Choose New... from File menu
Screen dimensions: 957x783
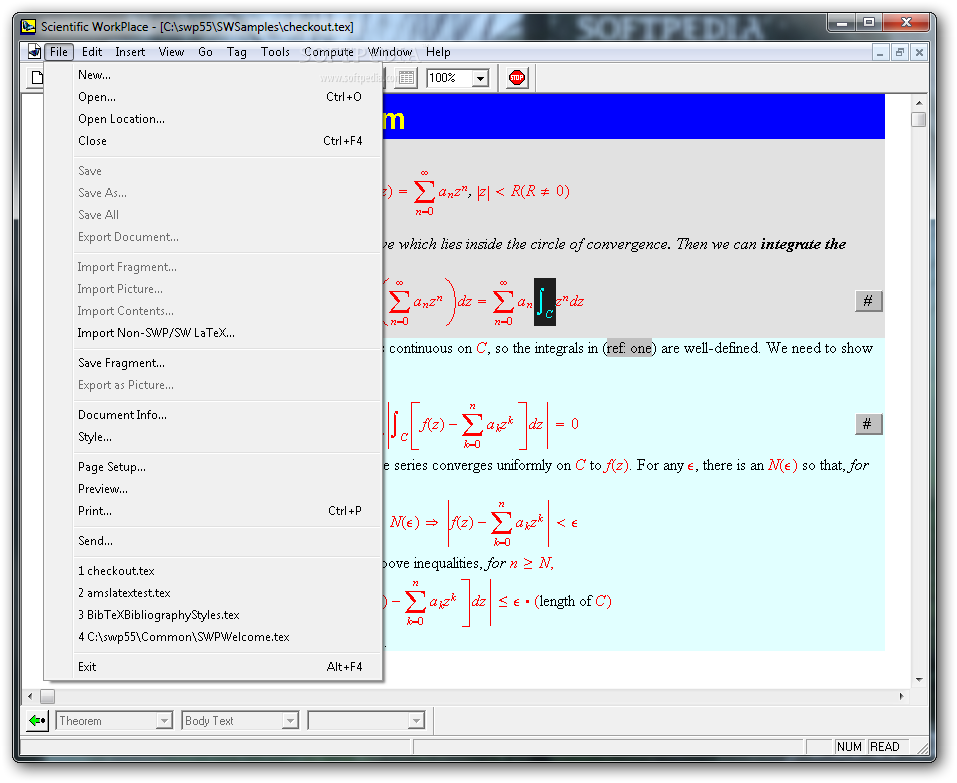pos(213,75)
